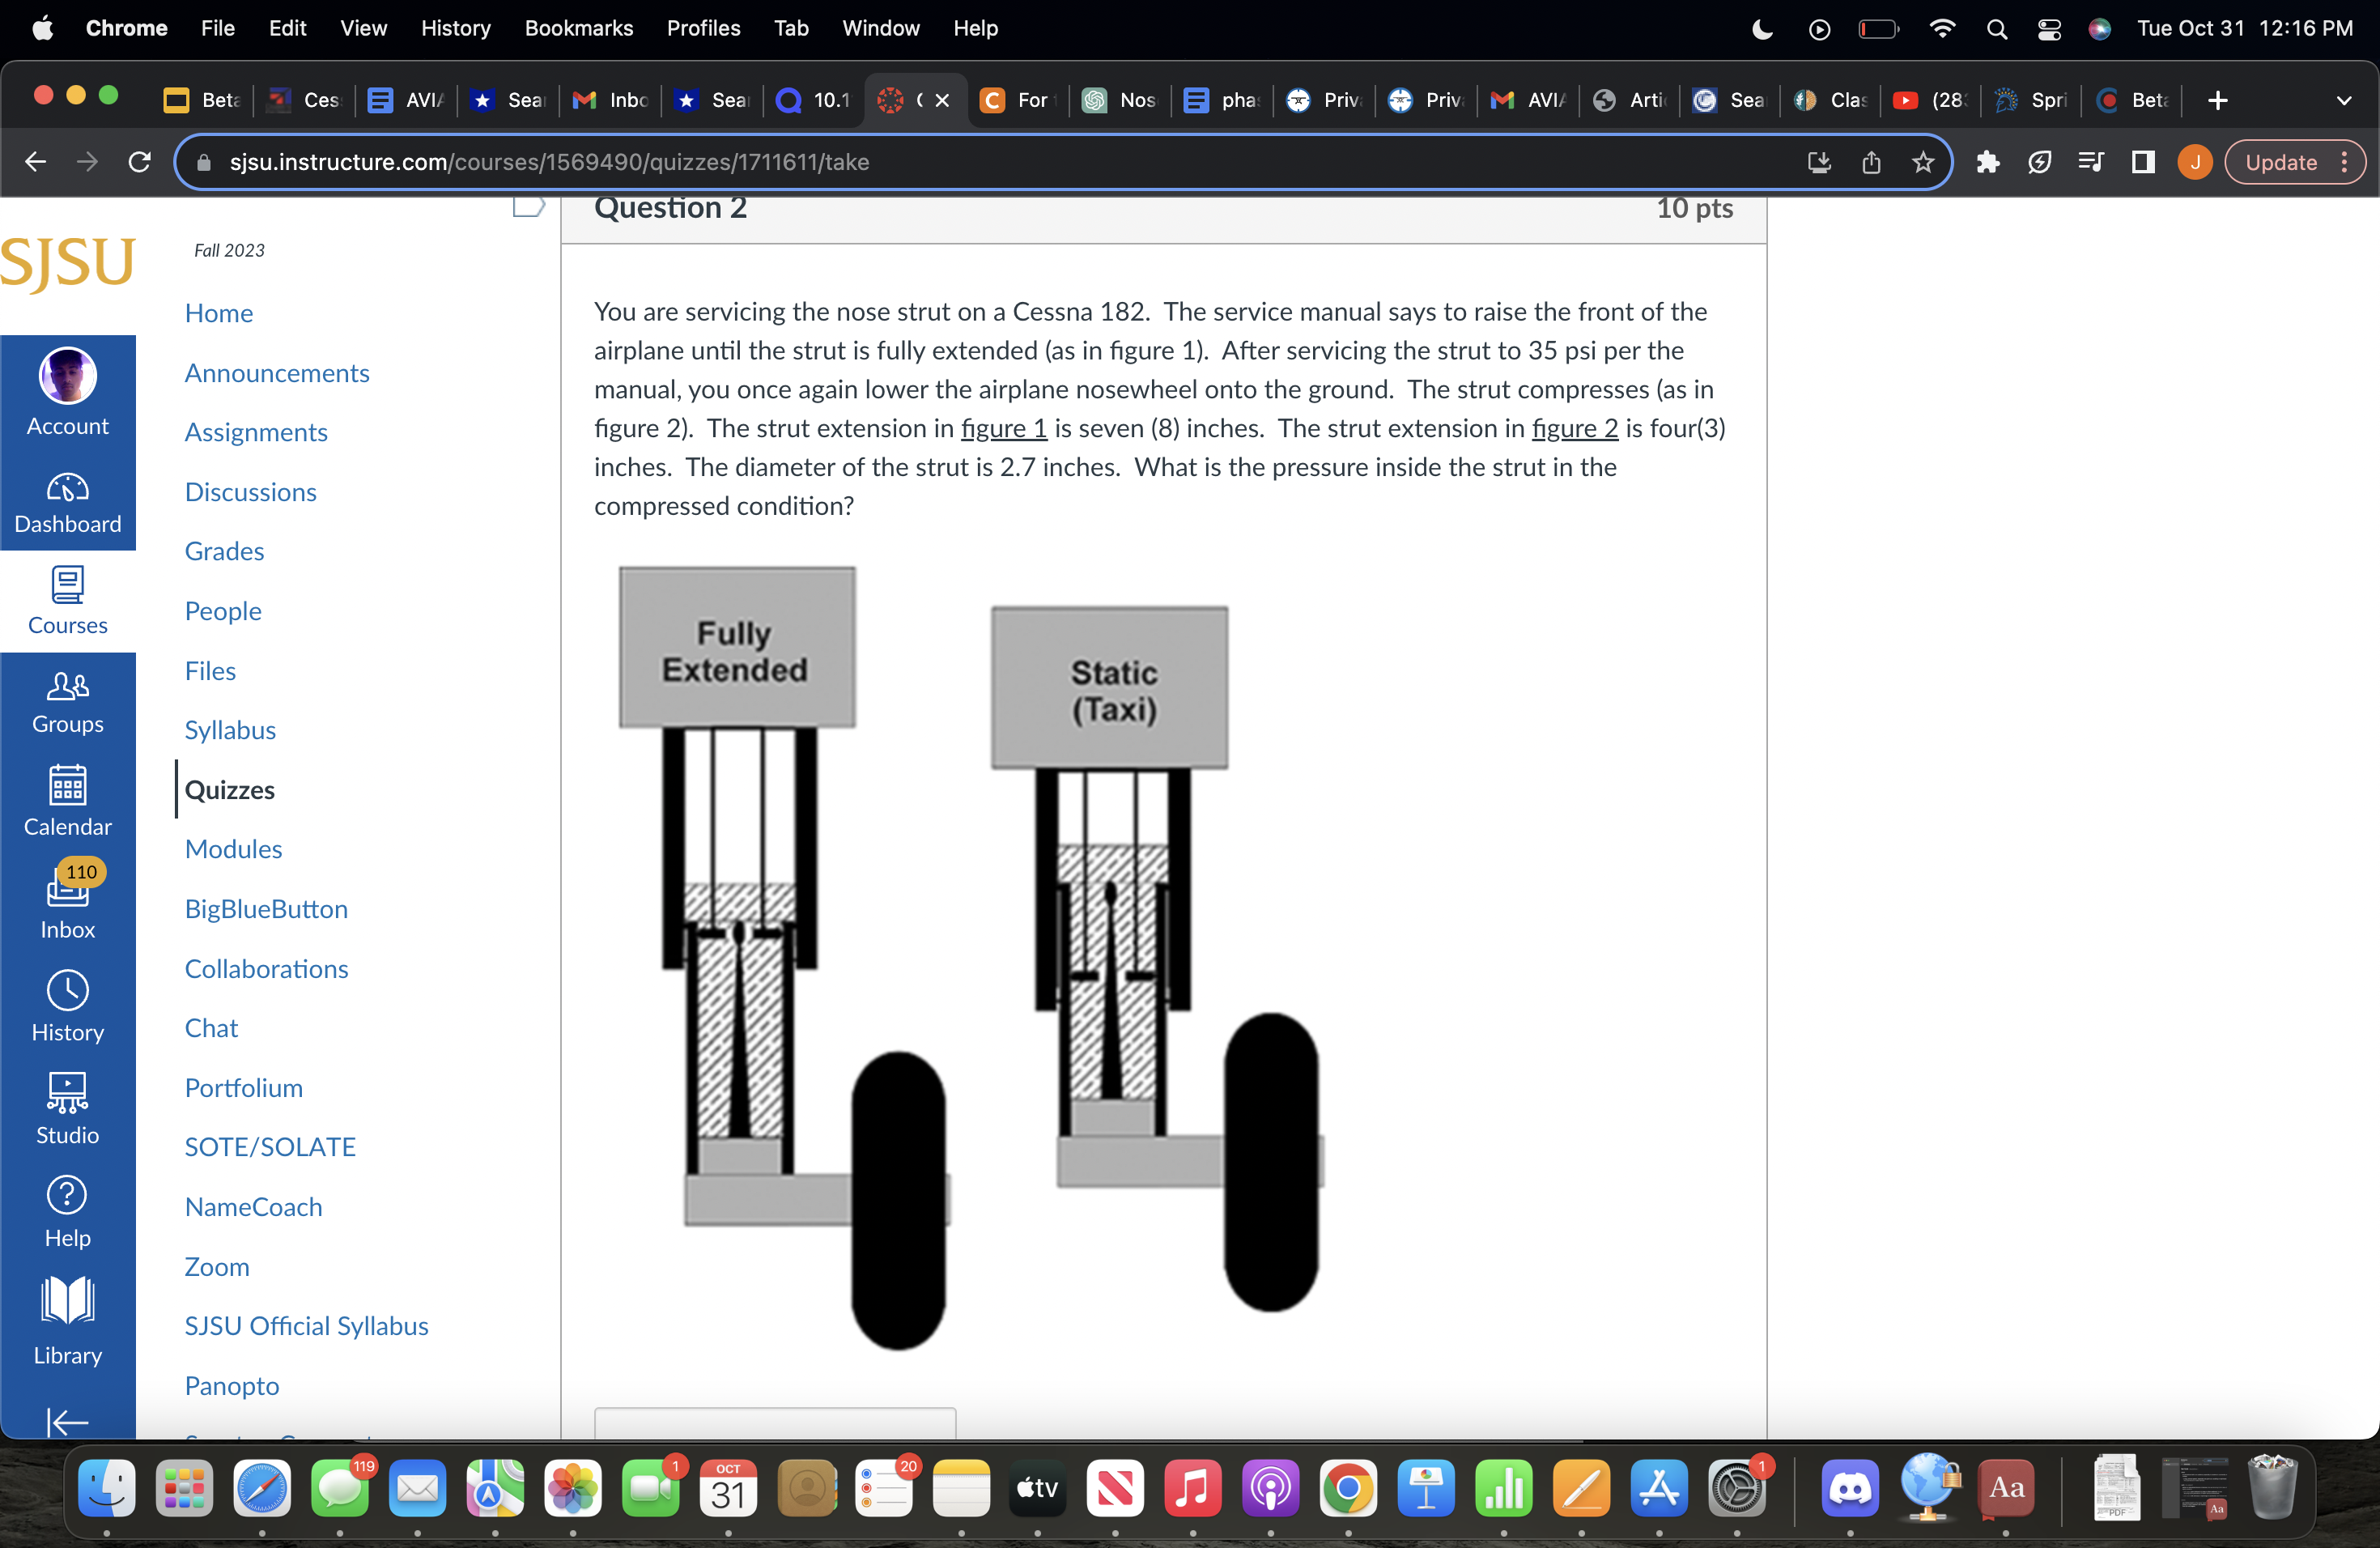The image size is (2380, 1548).
Task: Open the Chrome profile avatar menu
Action: (2194, 162)
